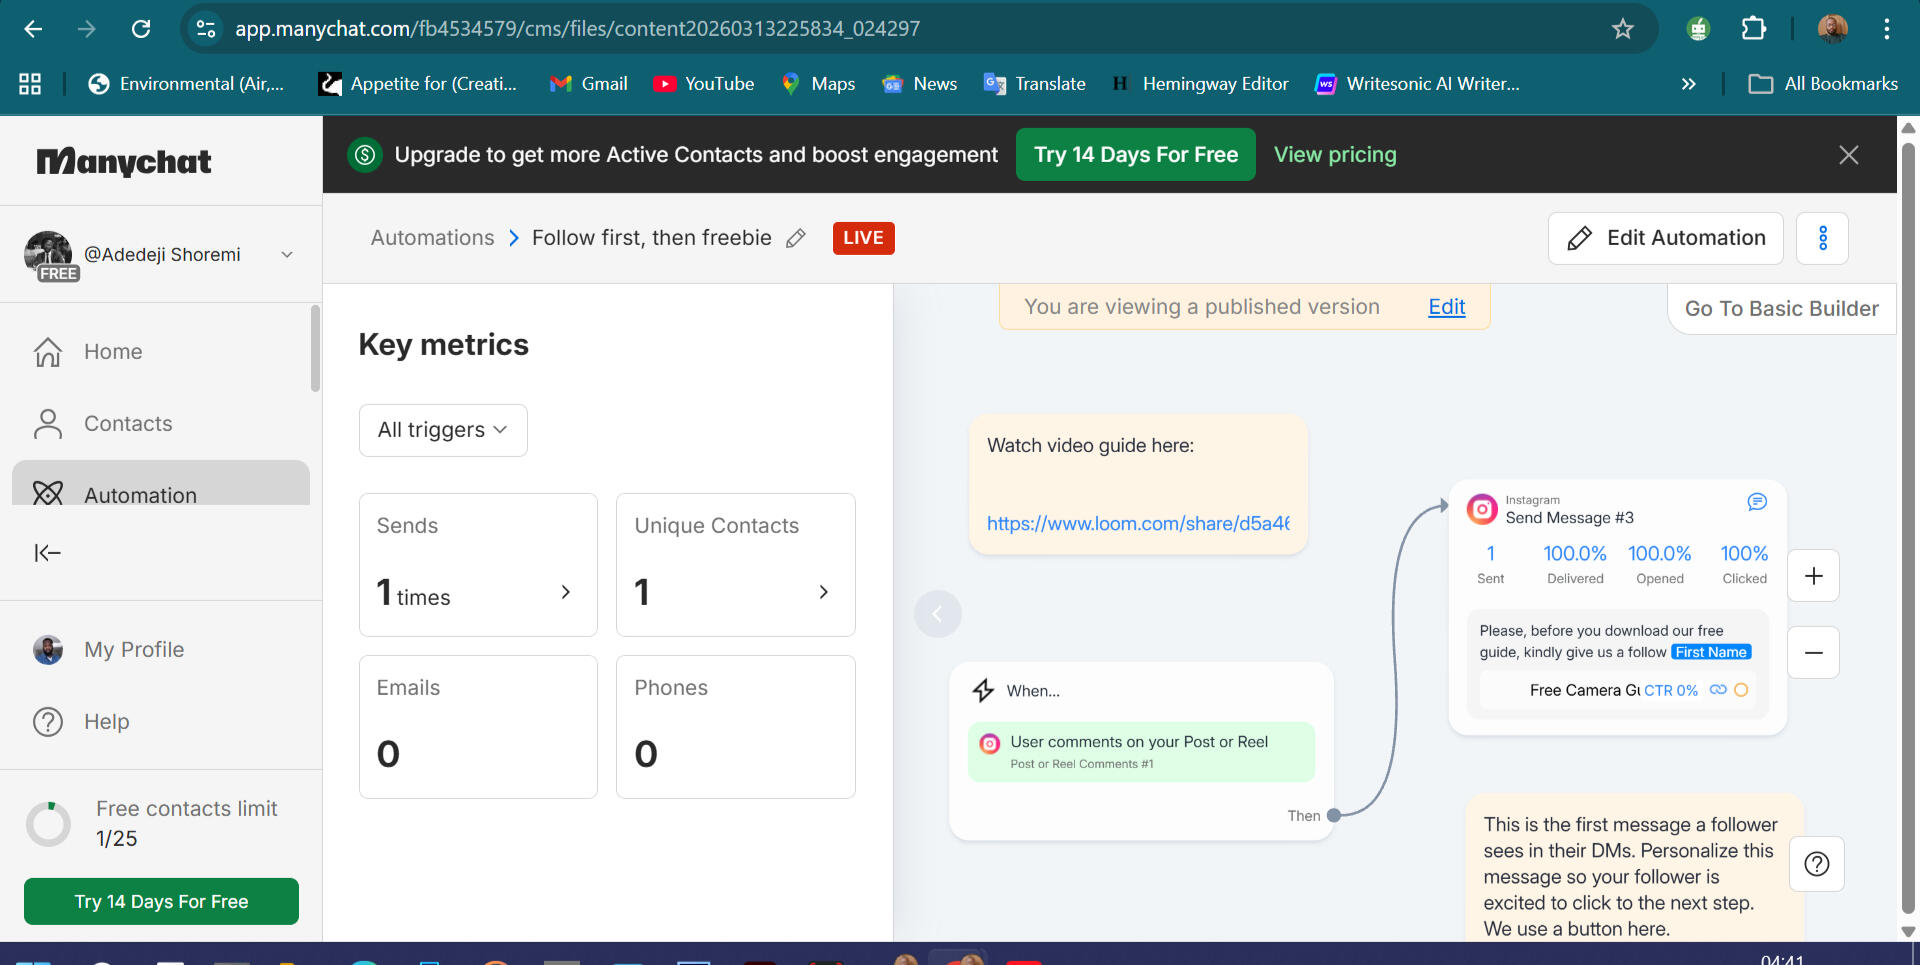The width and height of the screenshot is (1920, 965).
Task: Open the View pricing link
Action: [x=1335, y=154]
